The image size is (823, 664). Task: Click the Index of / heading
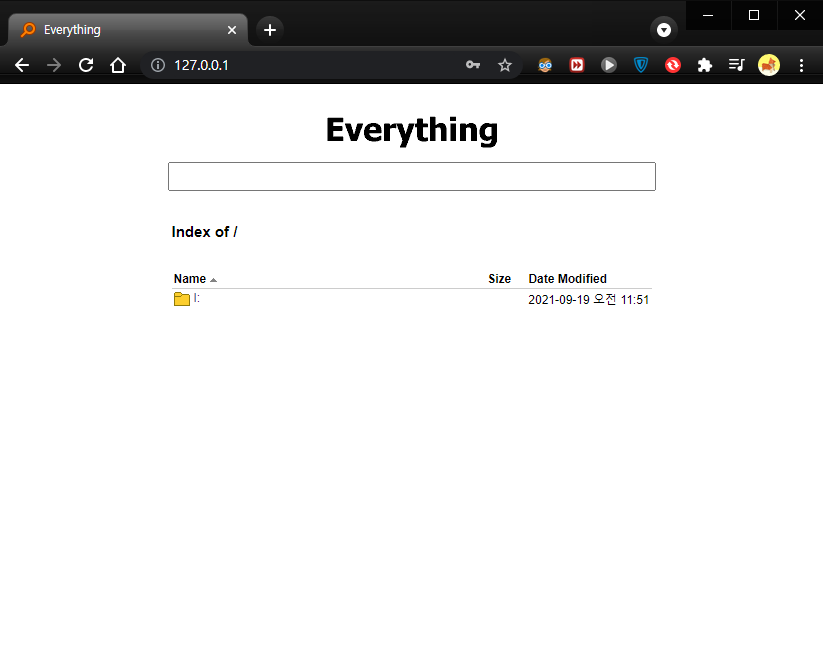tap(204, 232)
